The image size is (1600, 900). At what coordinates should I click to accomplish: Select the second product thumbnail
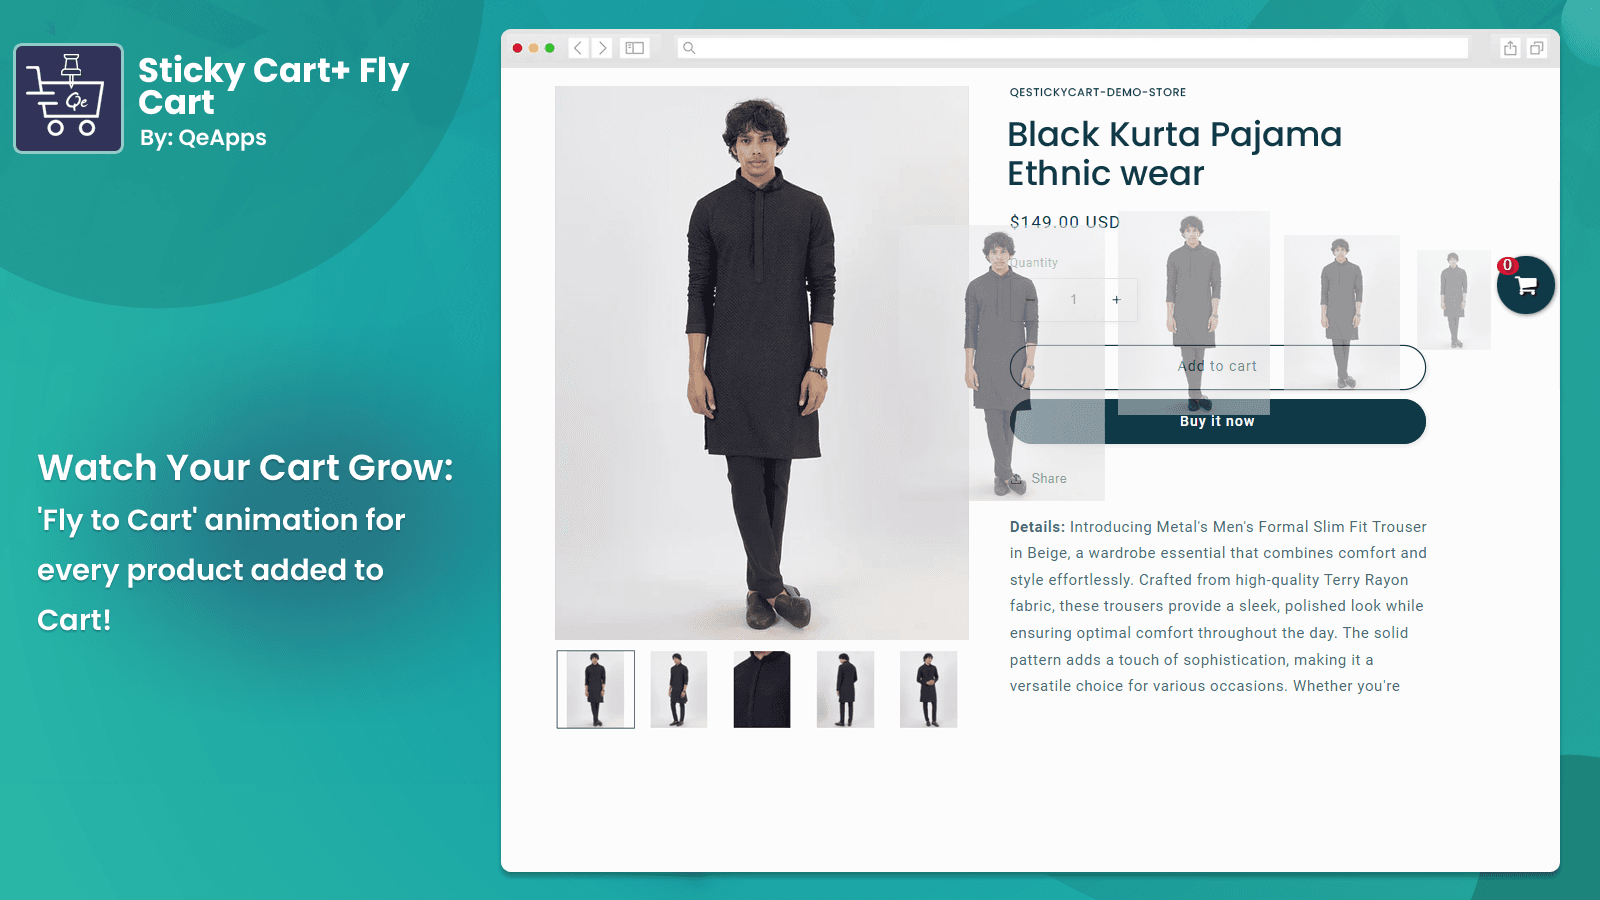[679, 689]
